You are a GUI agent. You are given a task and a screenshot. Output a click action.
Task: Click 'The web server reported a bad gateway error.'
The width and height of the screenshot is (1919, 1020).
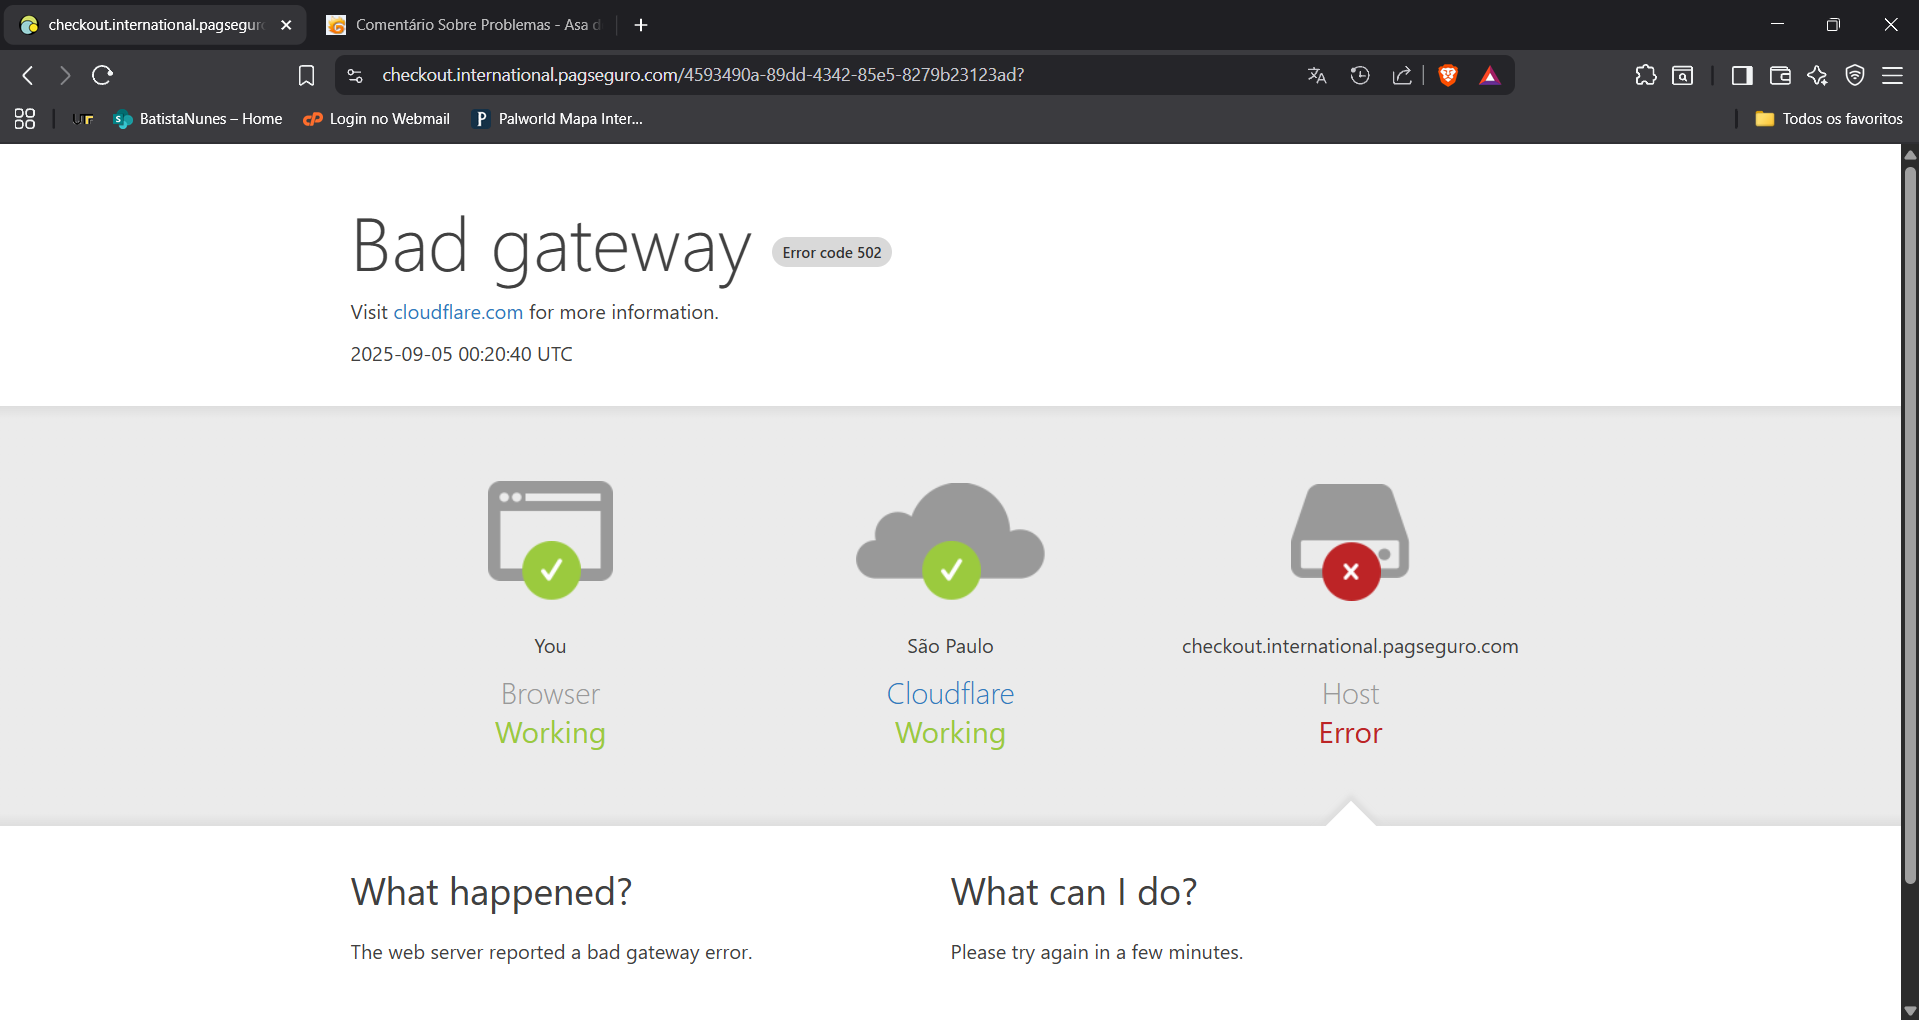[x=551, y=952]
